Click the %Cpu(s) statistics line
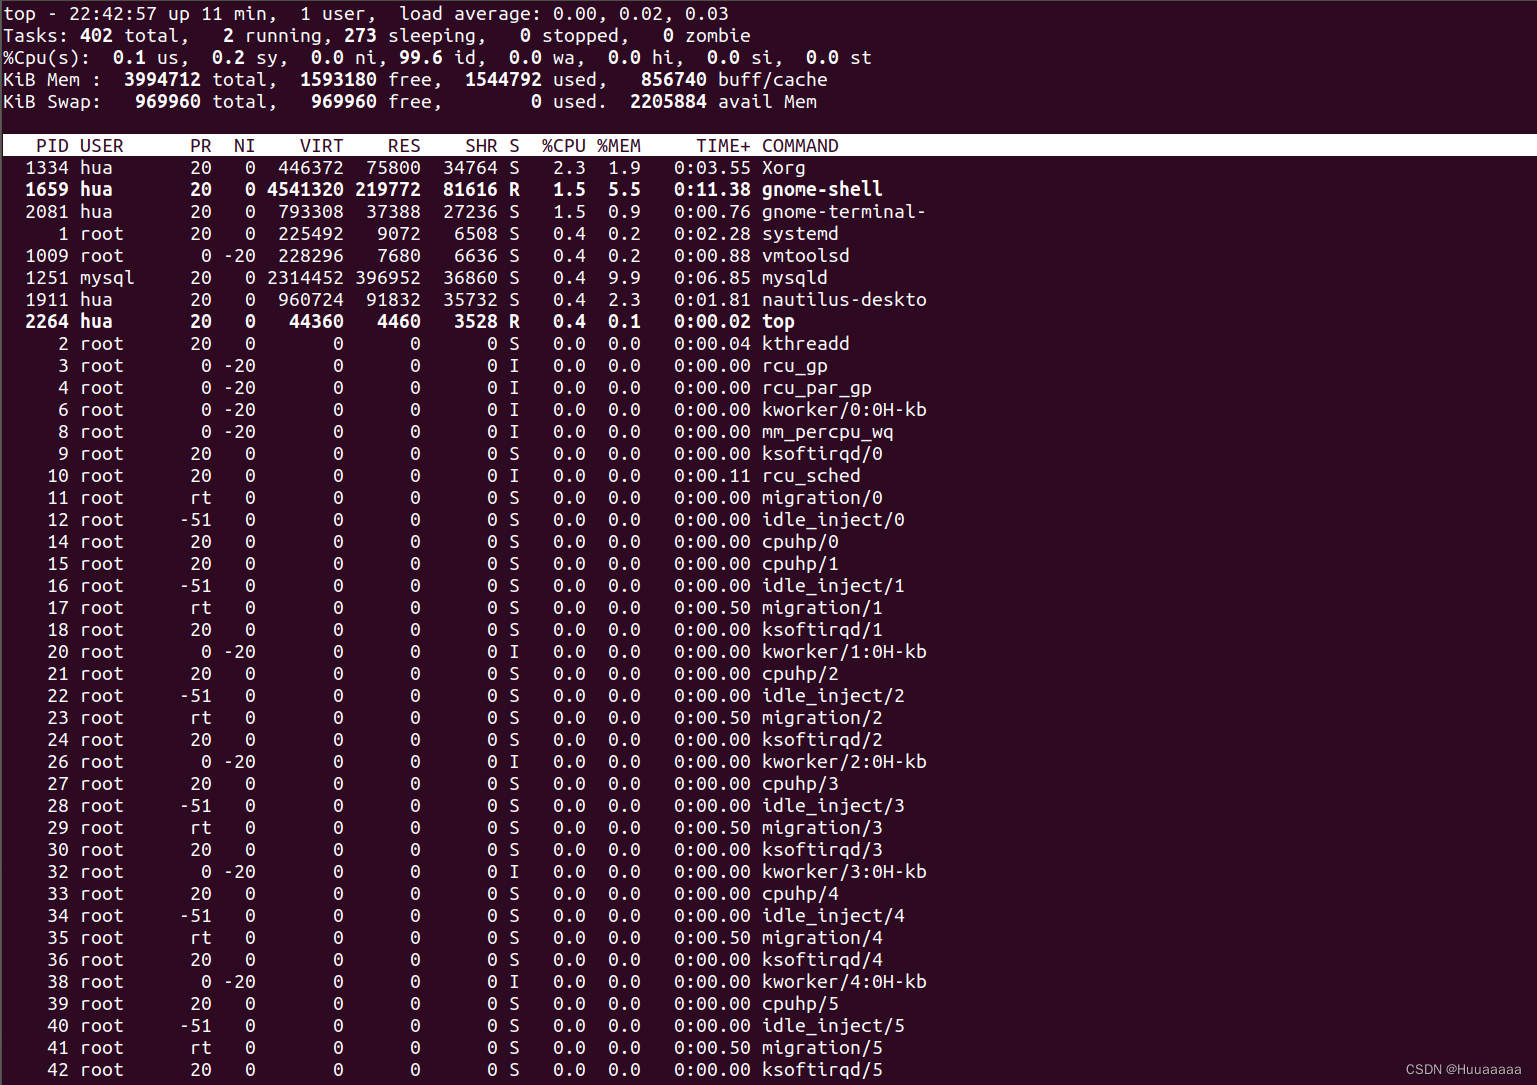 [x=435, y=57]
